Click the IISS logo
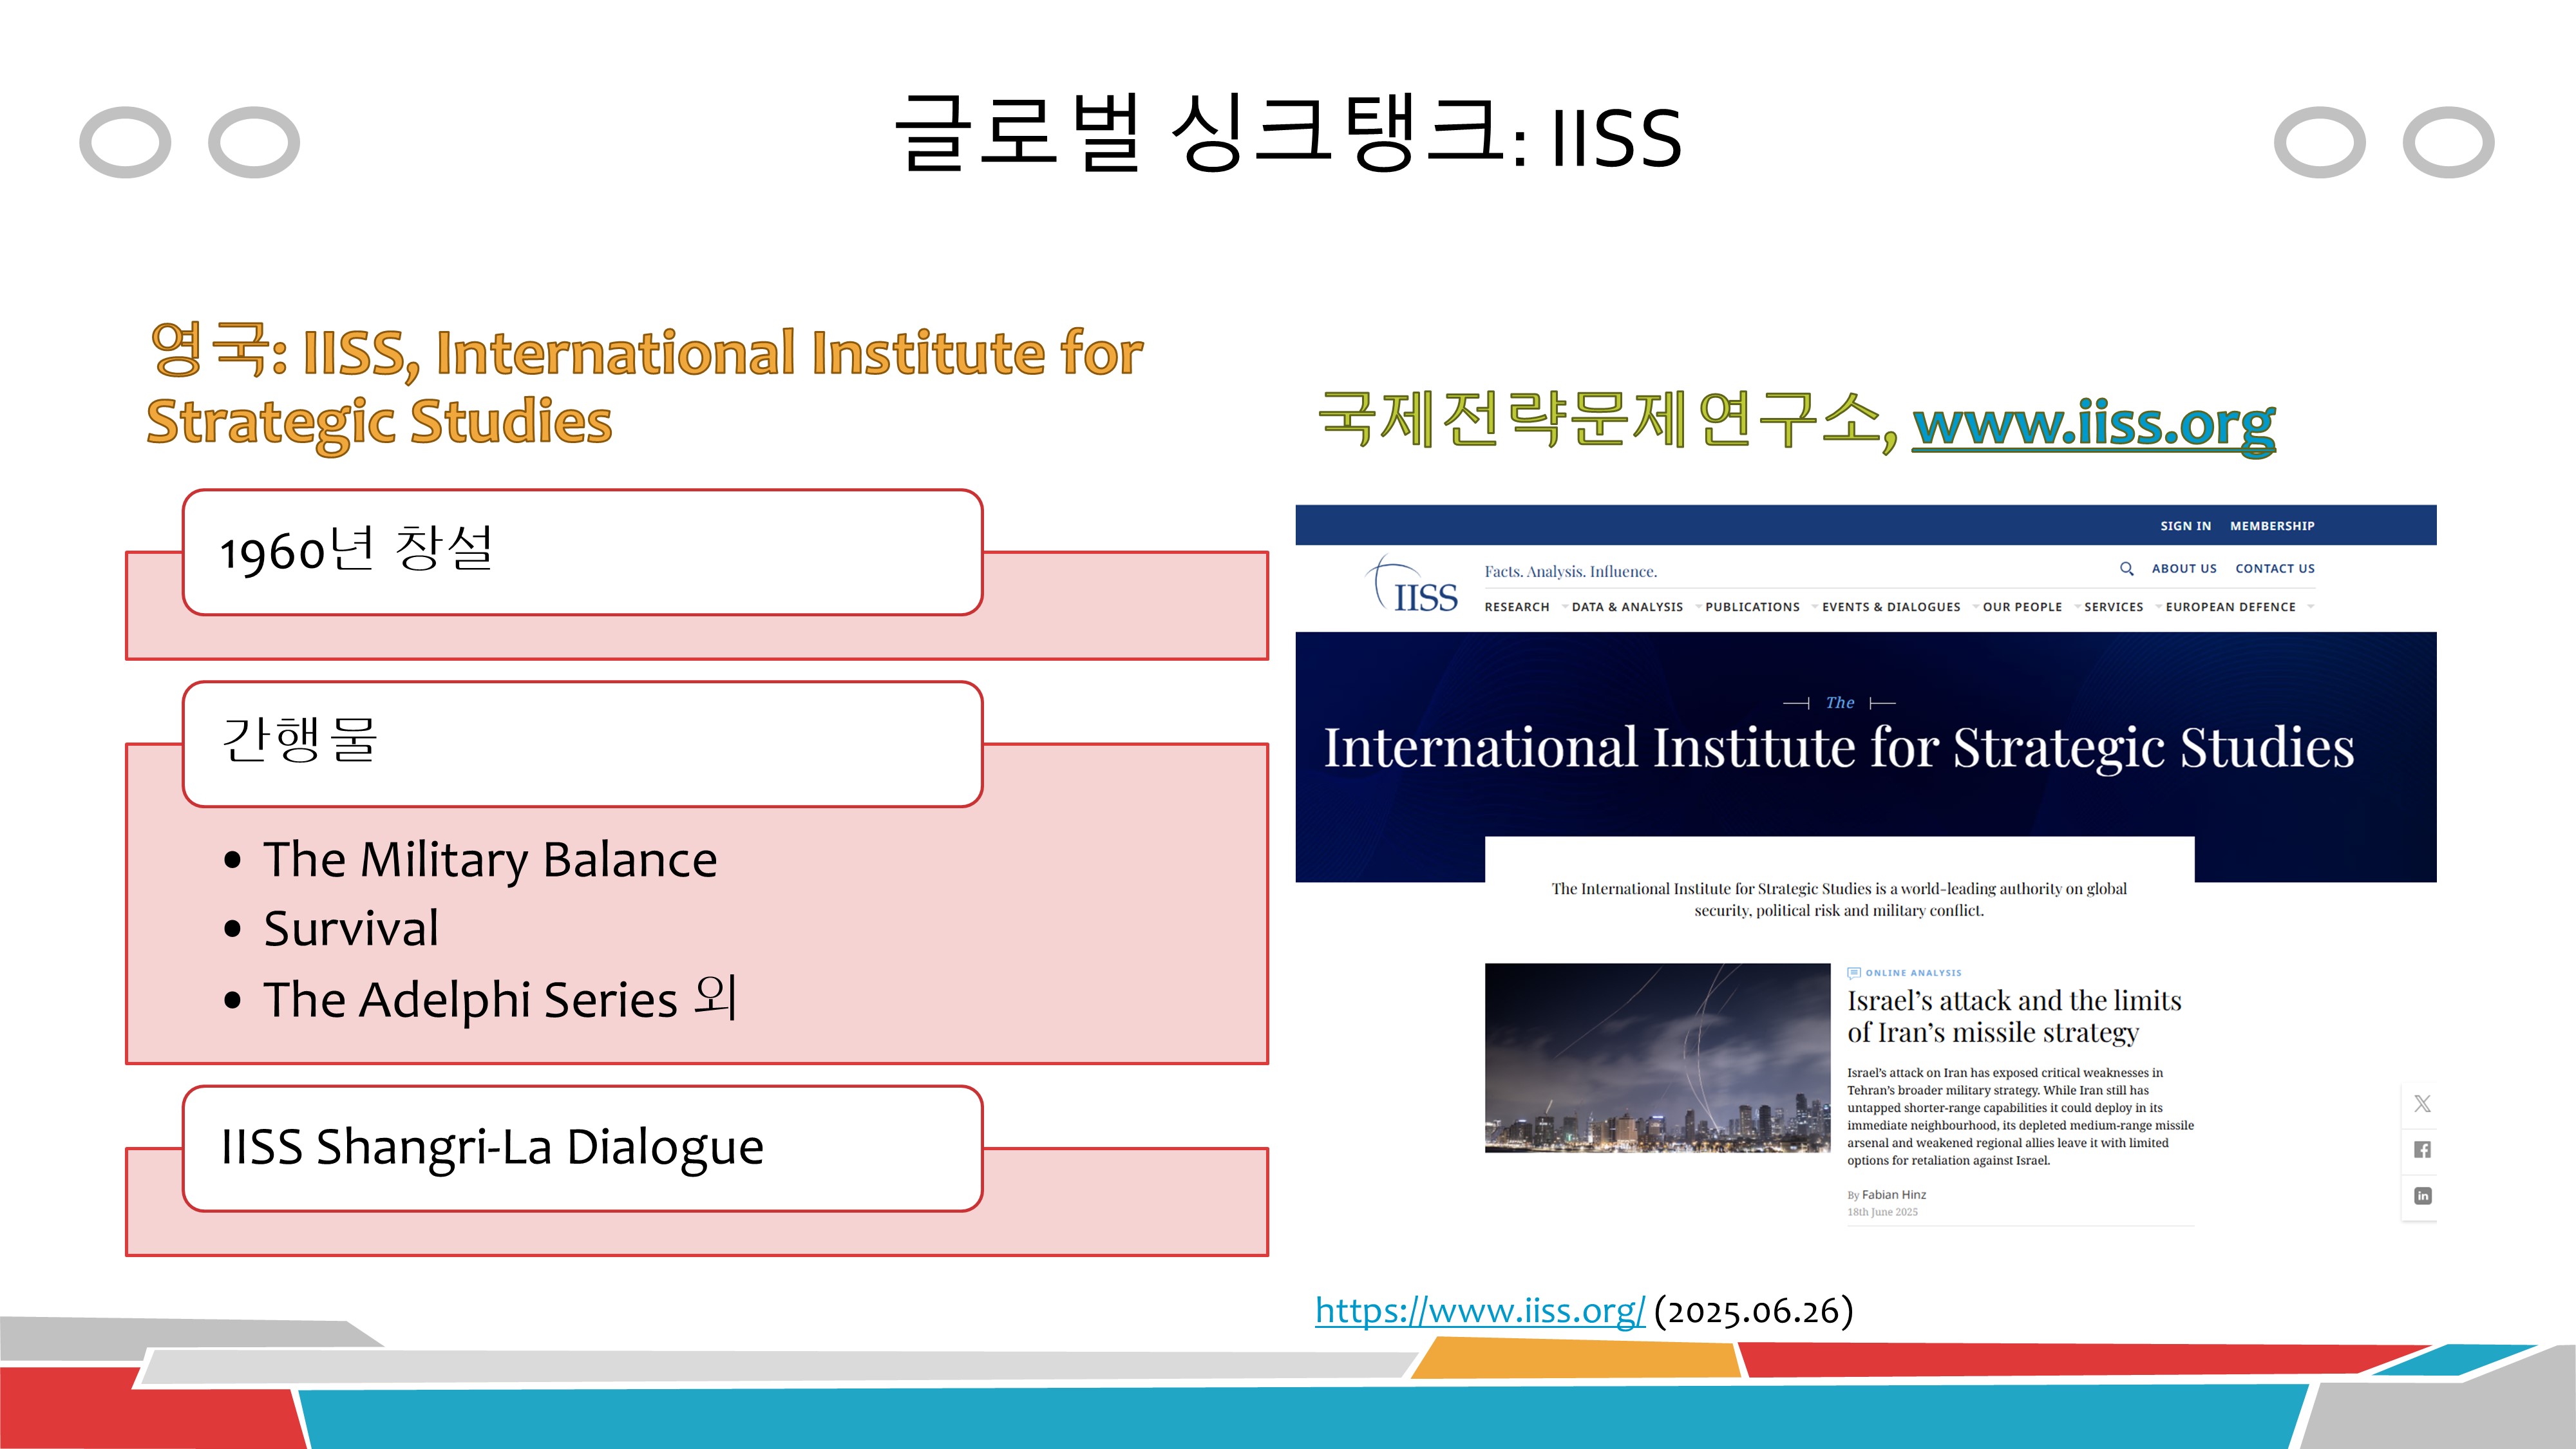Image resolution: width=2576 pixels, height=1449 pixels. (1412, 584)
